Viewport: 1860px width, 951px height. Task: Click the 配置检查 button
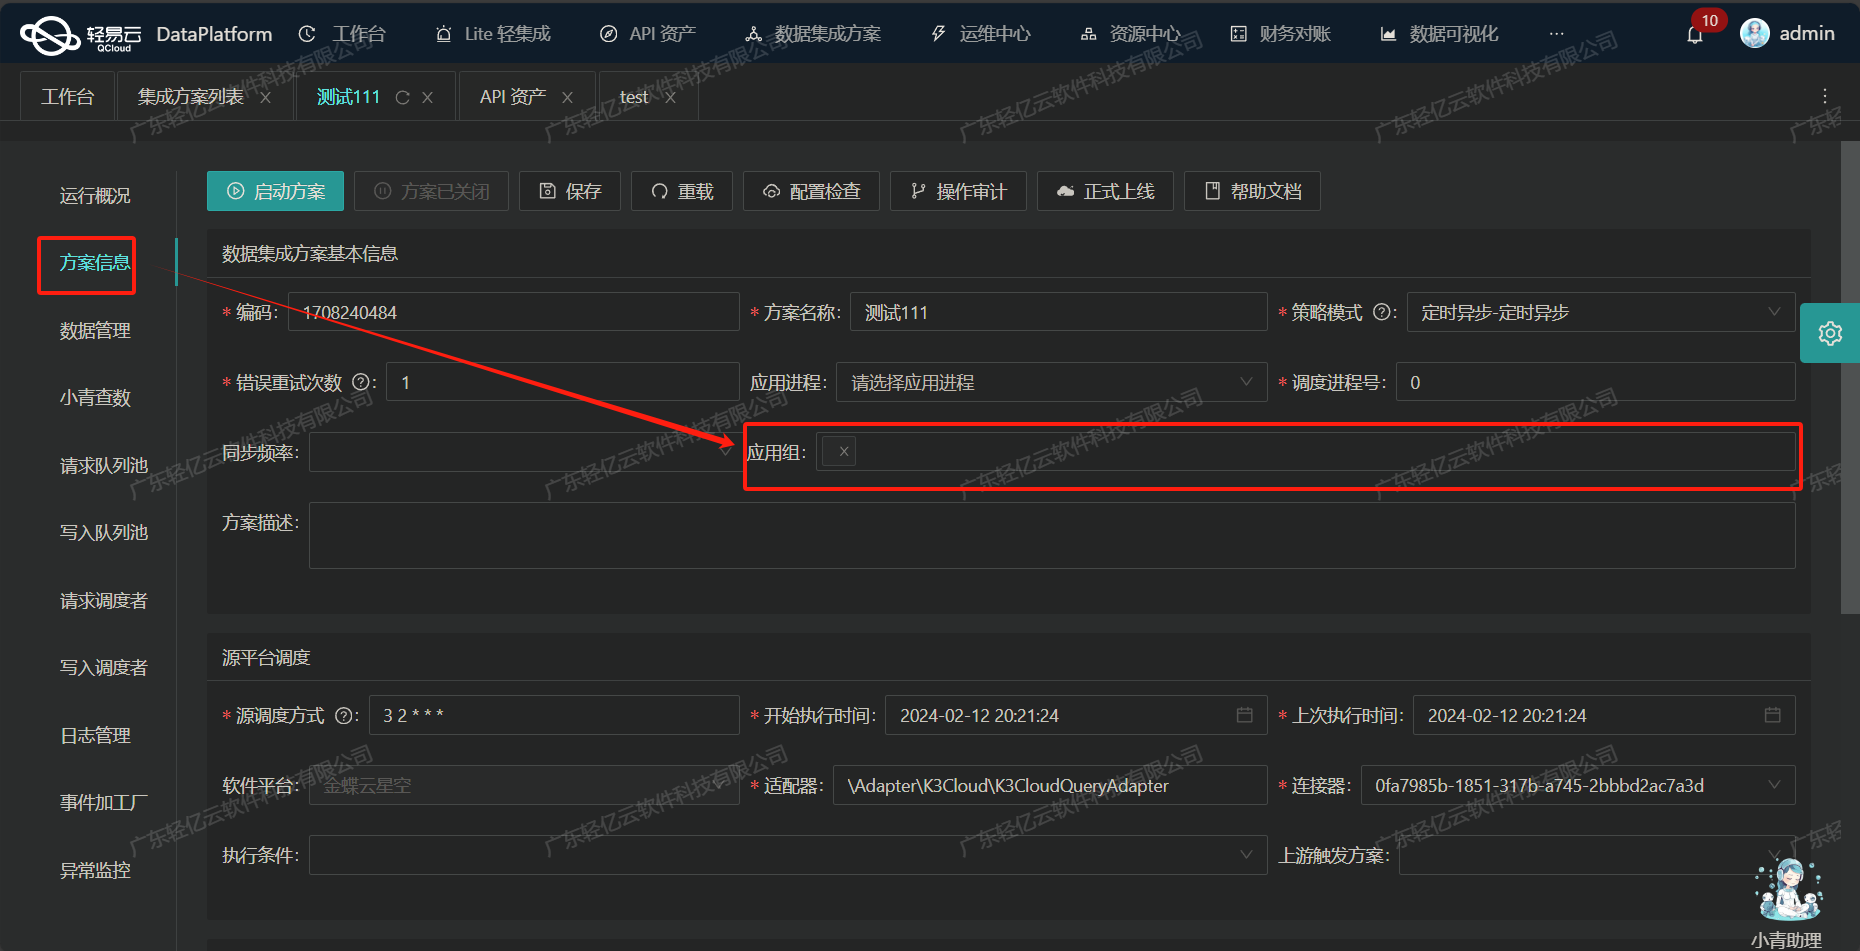pos(811,191)
